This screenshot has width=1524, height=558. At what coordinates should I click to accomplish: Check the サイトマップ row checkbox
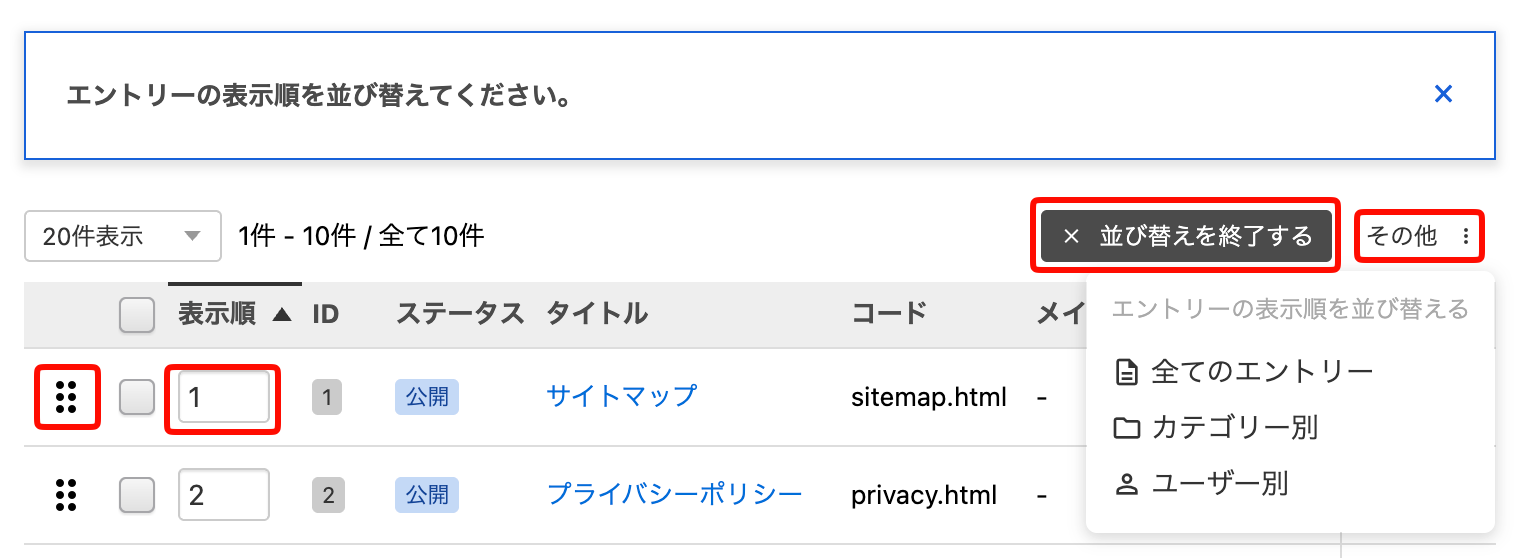pos(137,398)
